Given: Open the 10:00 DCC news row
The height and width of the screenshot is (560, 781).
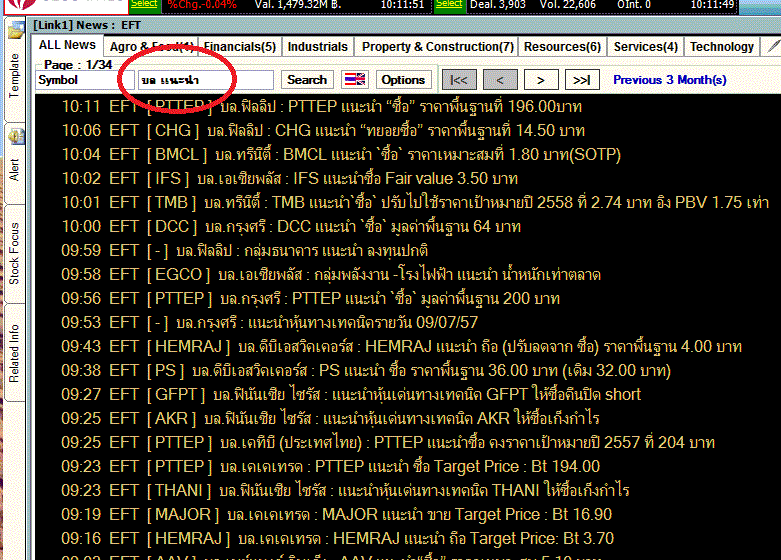Looking at the screenshot, I should pos(291,226).
